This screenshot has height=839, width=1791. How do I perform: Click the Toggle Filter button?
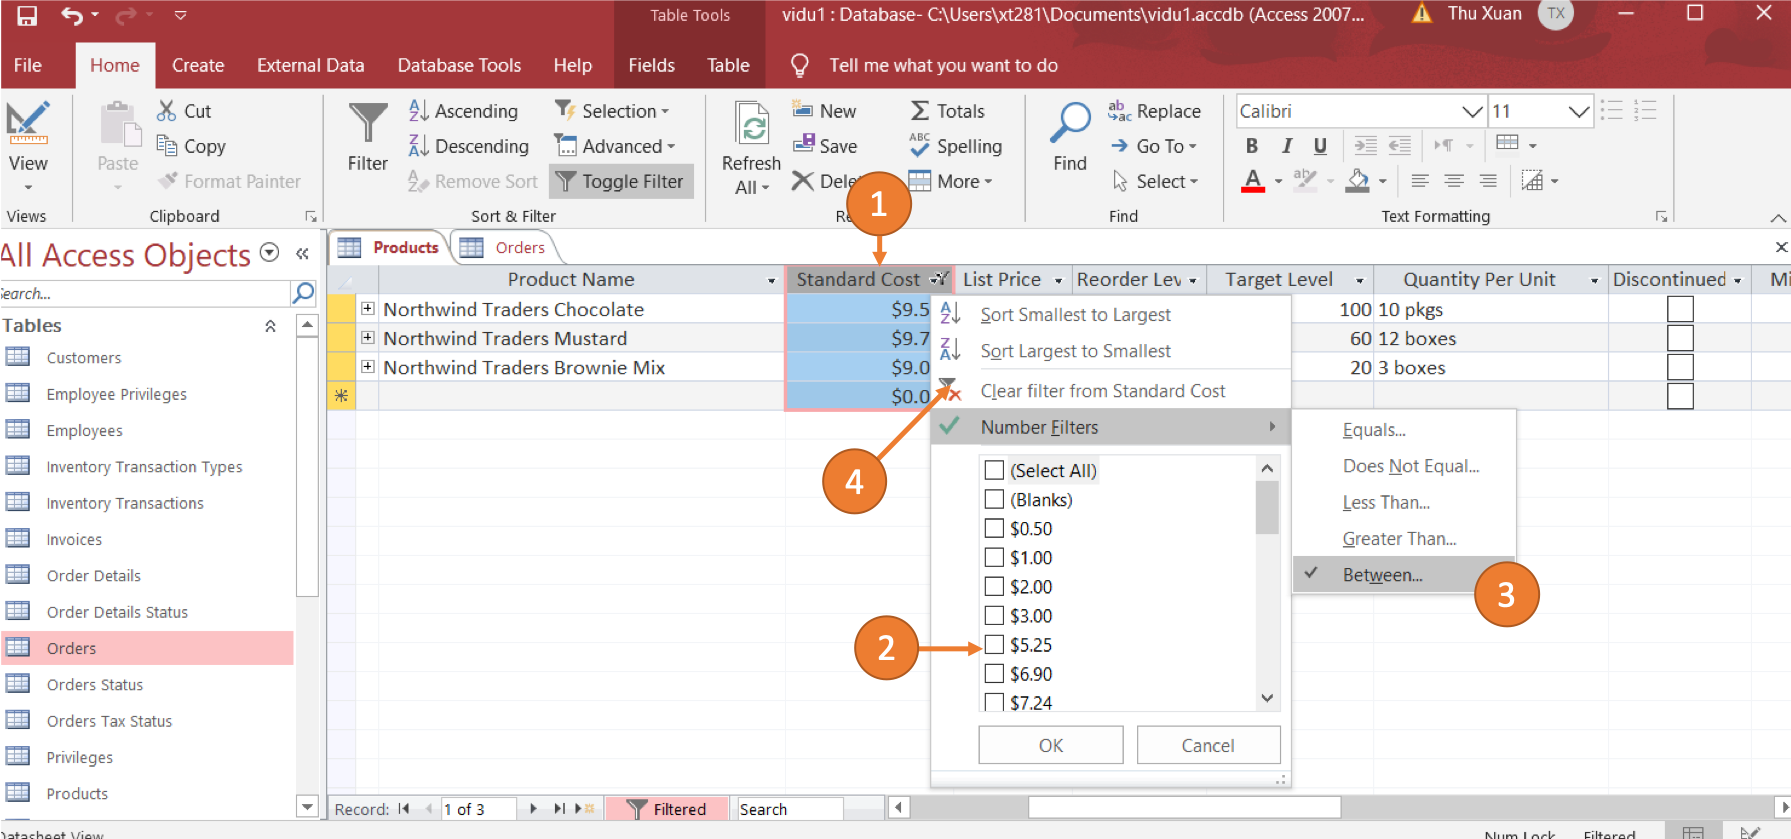pyautogui.click(x=621, y=181)
